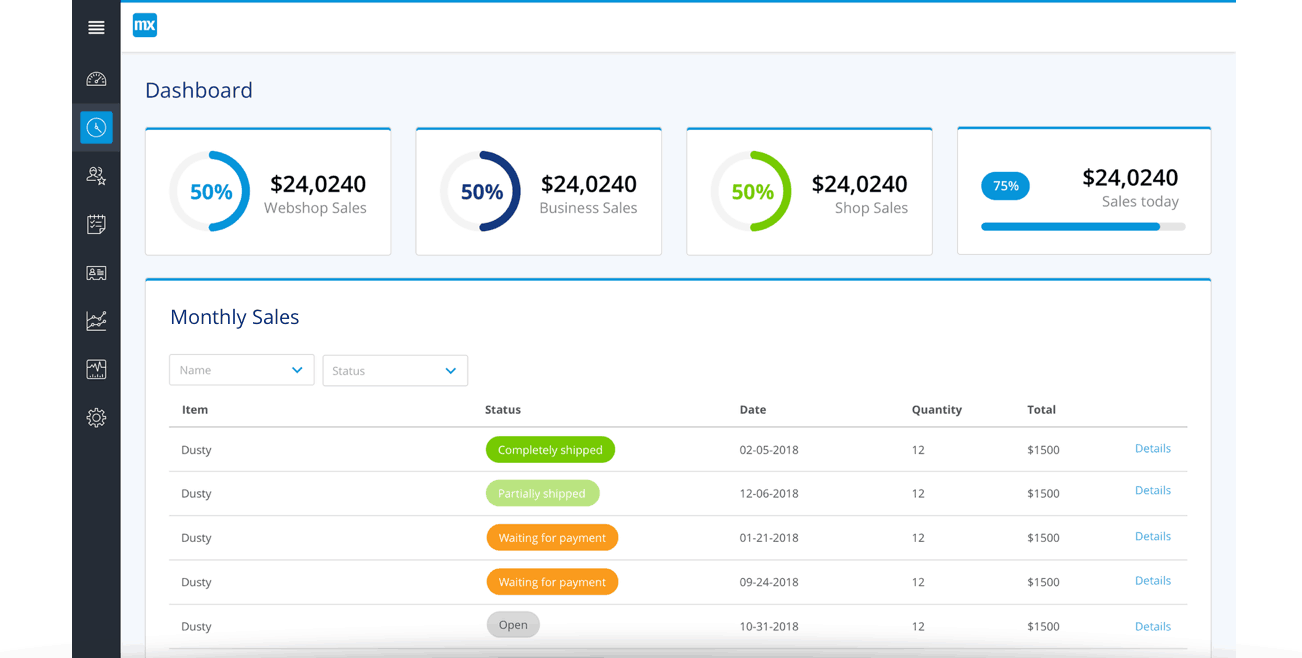Toggle the Partially shipped status badge
The width and height of the screenshot is (1302, 658).
(x=542, y=493)
